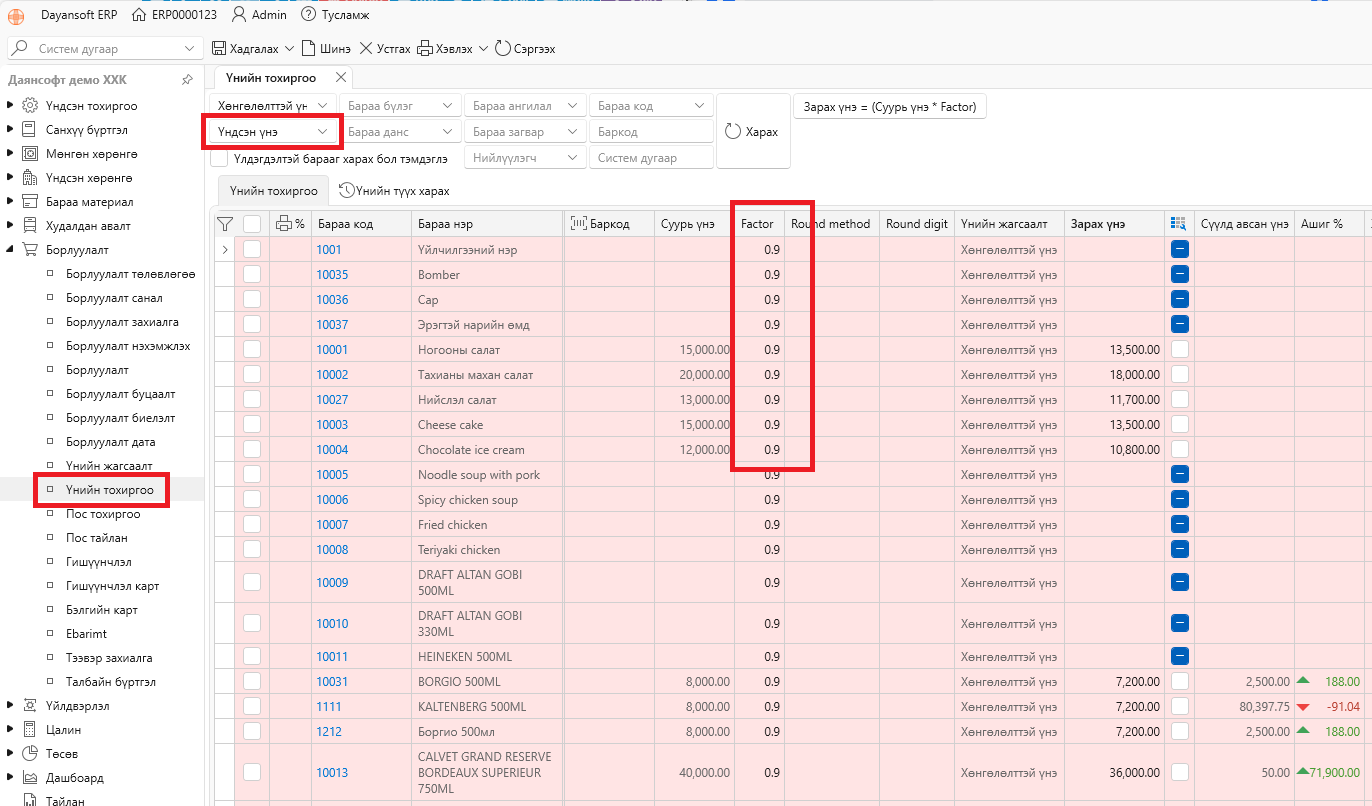Viewport: 1372px width, 806px height.
Task: Click the ERP0000123 home icon
Action: pos(140,15)
